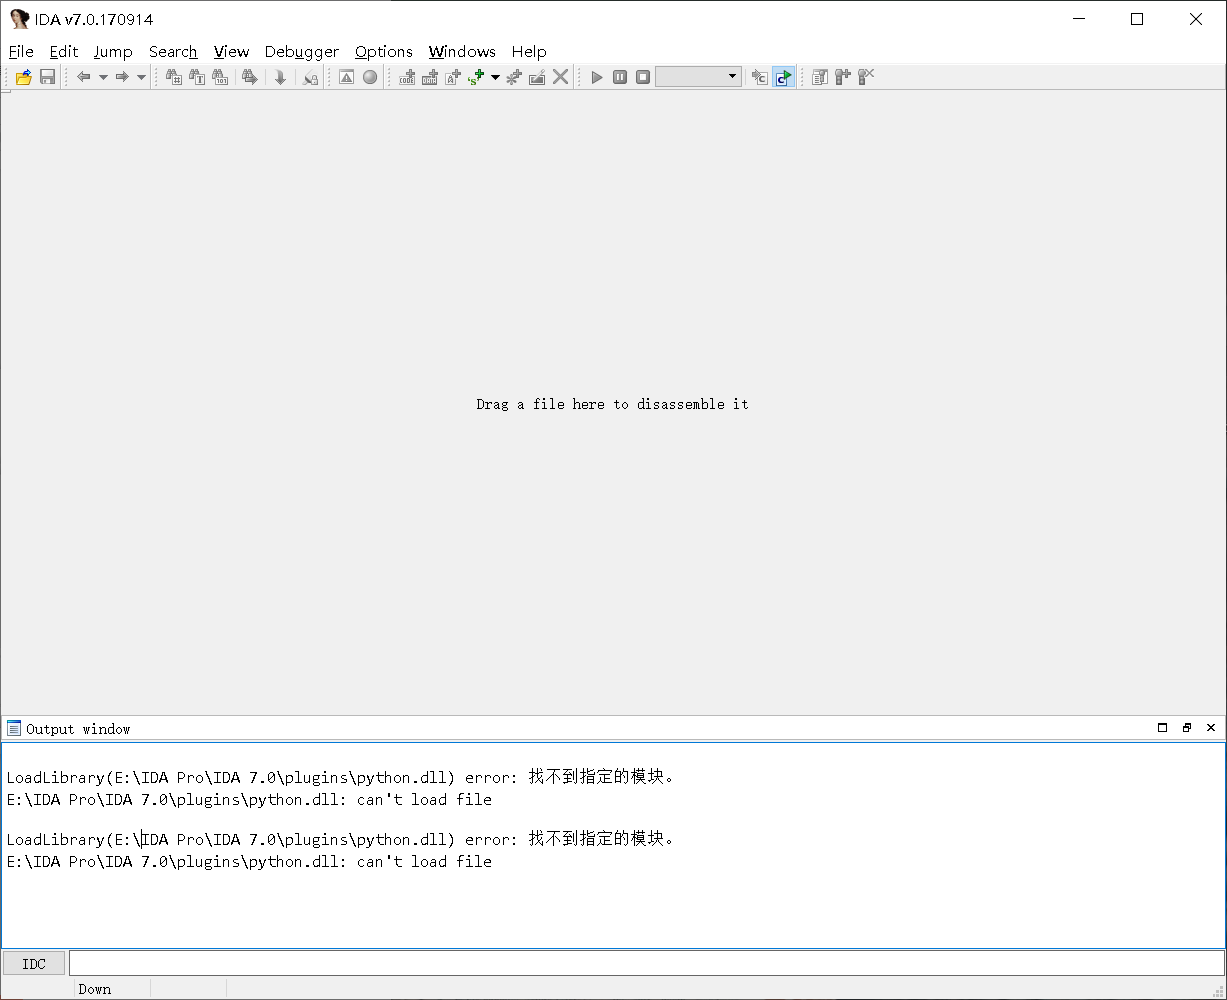This screenshot has height=1000, width=1227.
Task: Click the asterisk array icon
Action: pyautogui.click(x=514, y=77)
